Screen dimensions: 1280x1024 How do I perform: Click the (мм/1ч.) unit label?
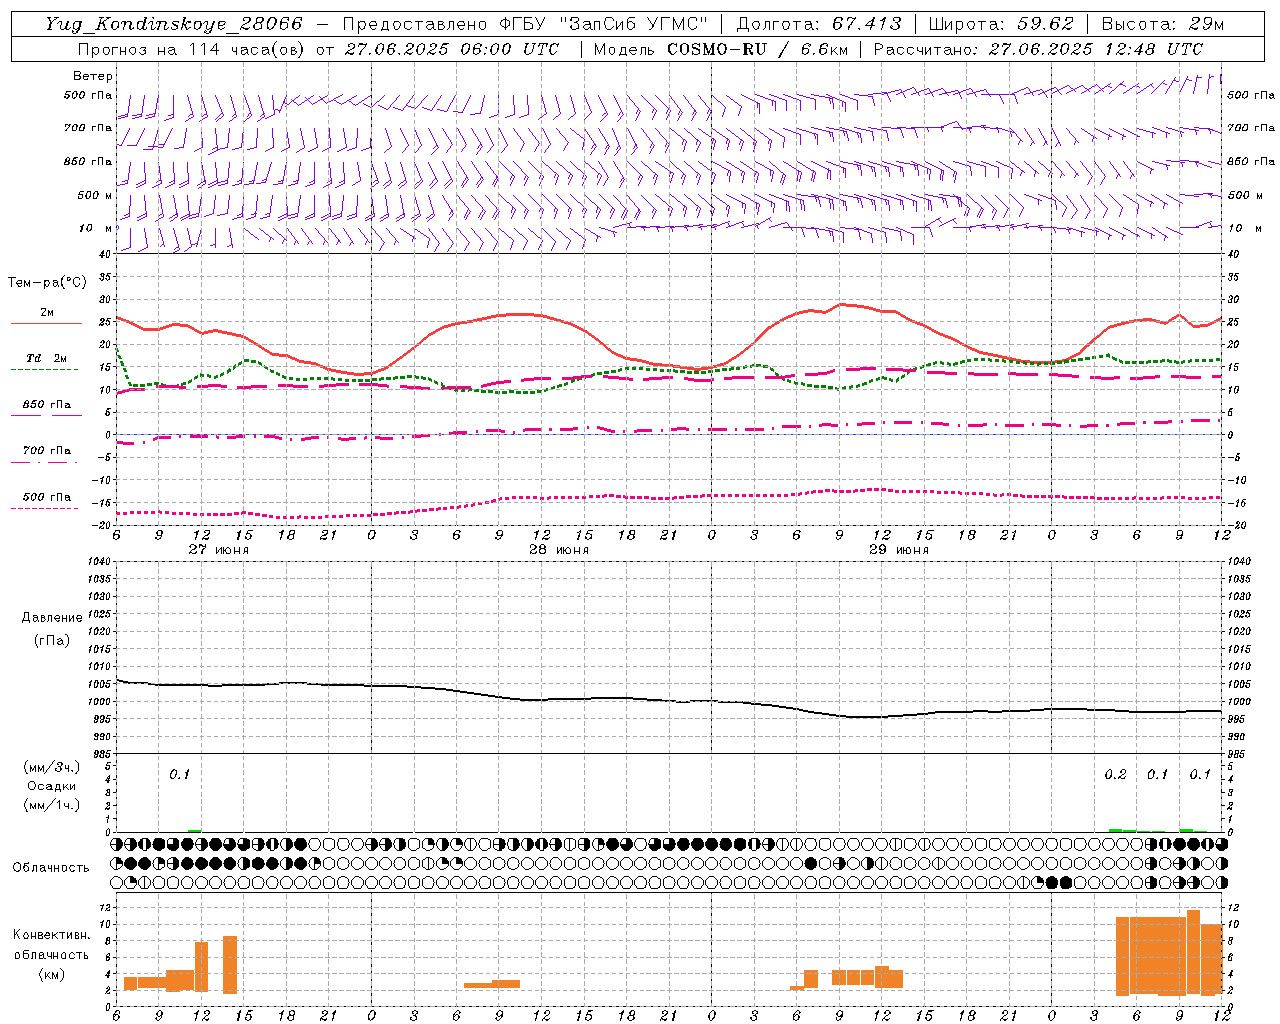click(x=52, y=805)
